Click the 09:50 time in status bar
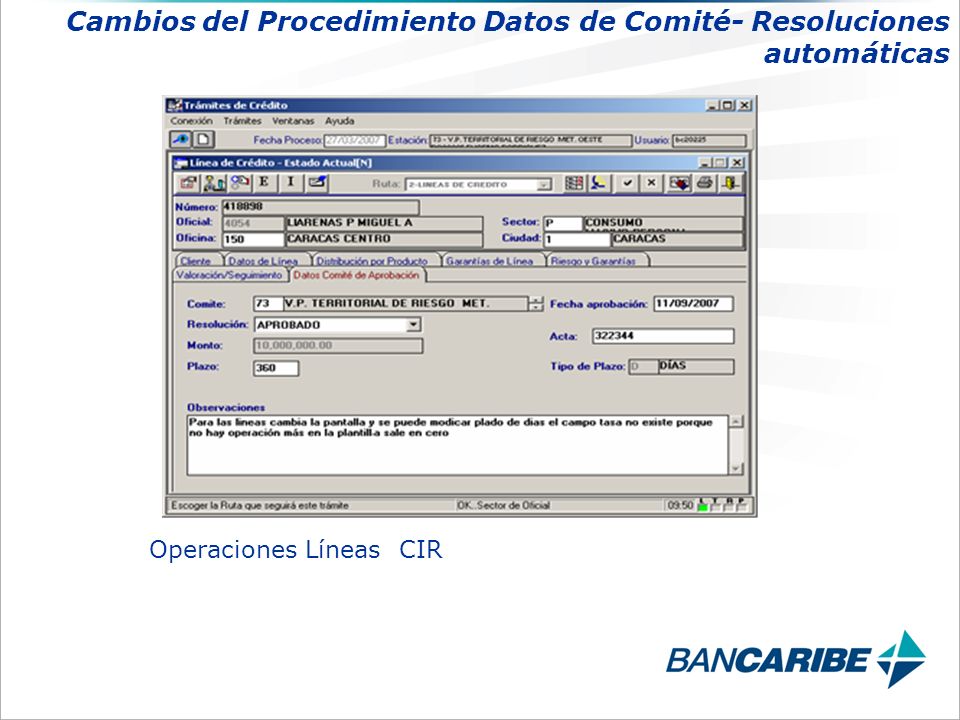The width and height of the screenshot is (960, 720). coord(680,506)
